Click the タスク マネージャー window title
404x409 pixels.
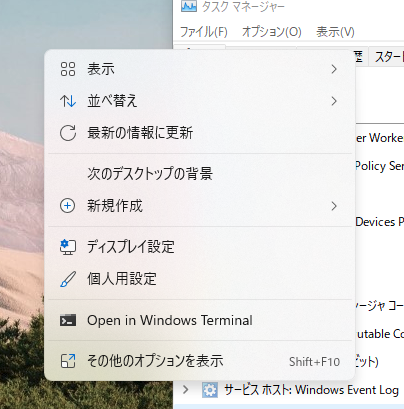point(243,7)
